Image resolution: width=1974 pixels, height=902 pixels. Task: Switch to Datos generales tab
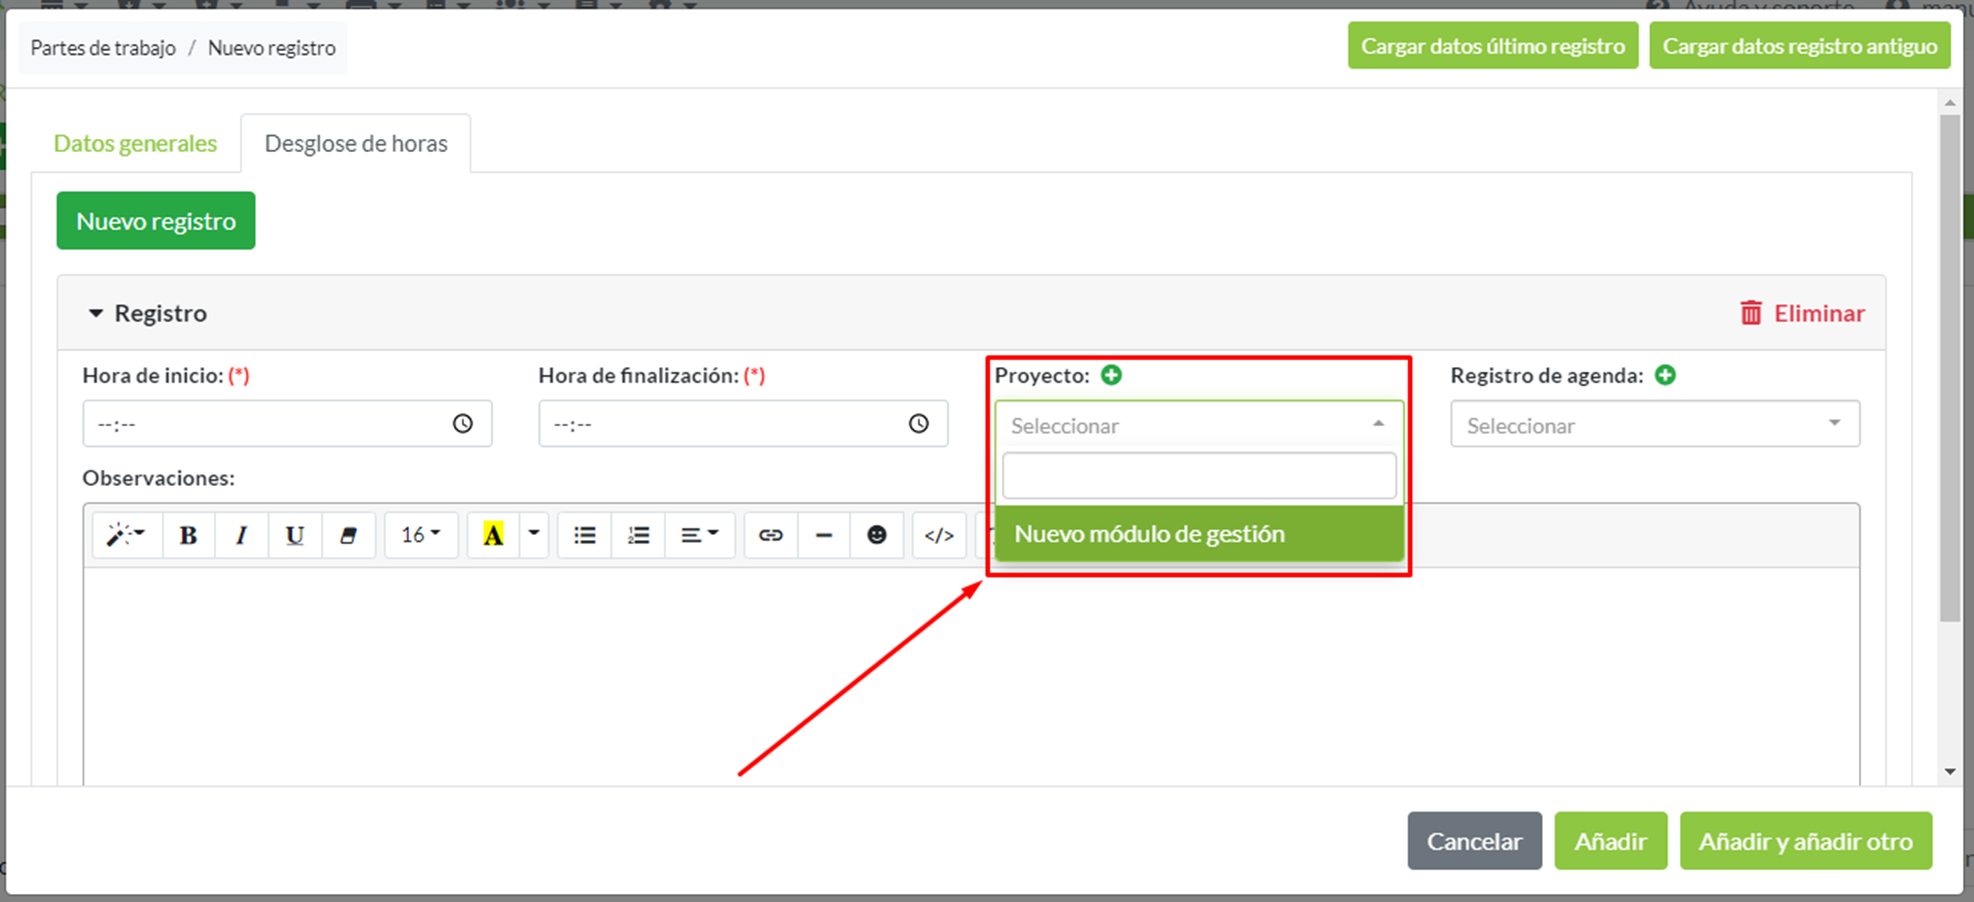[135, 143]
